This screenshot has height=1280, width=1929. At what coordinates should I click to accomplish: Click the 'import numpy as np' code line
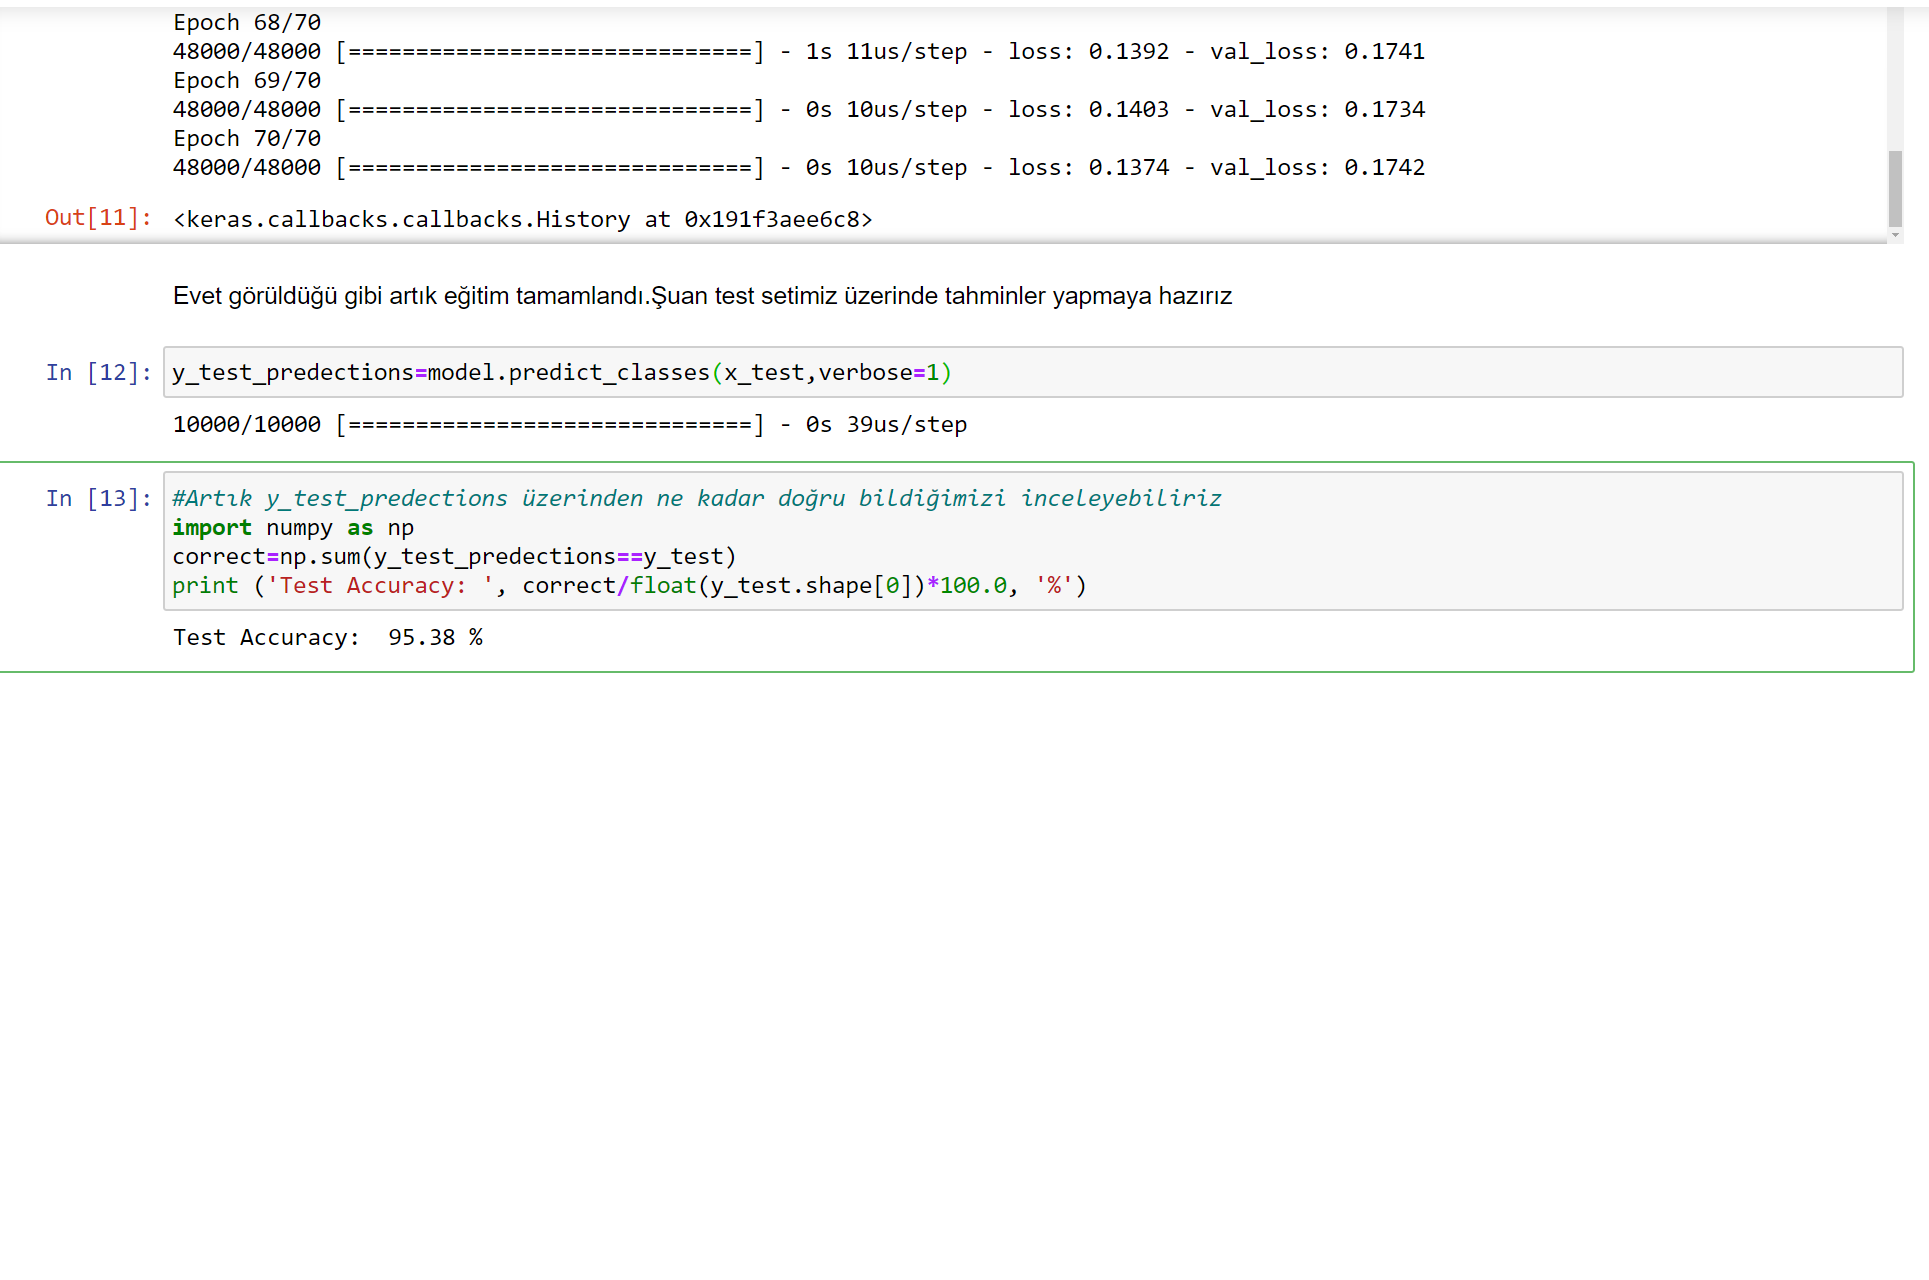click(x=293, y=527)
